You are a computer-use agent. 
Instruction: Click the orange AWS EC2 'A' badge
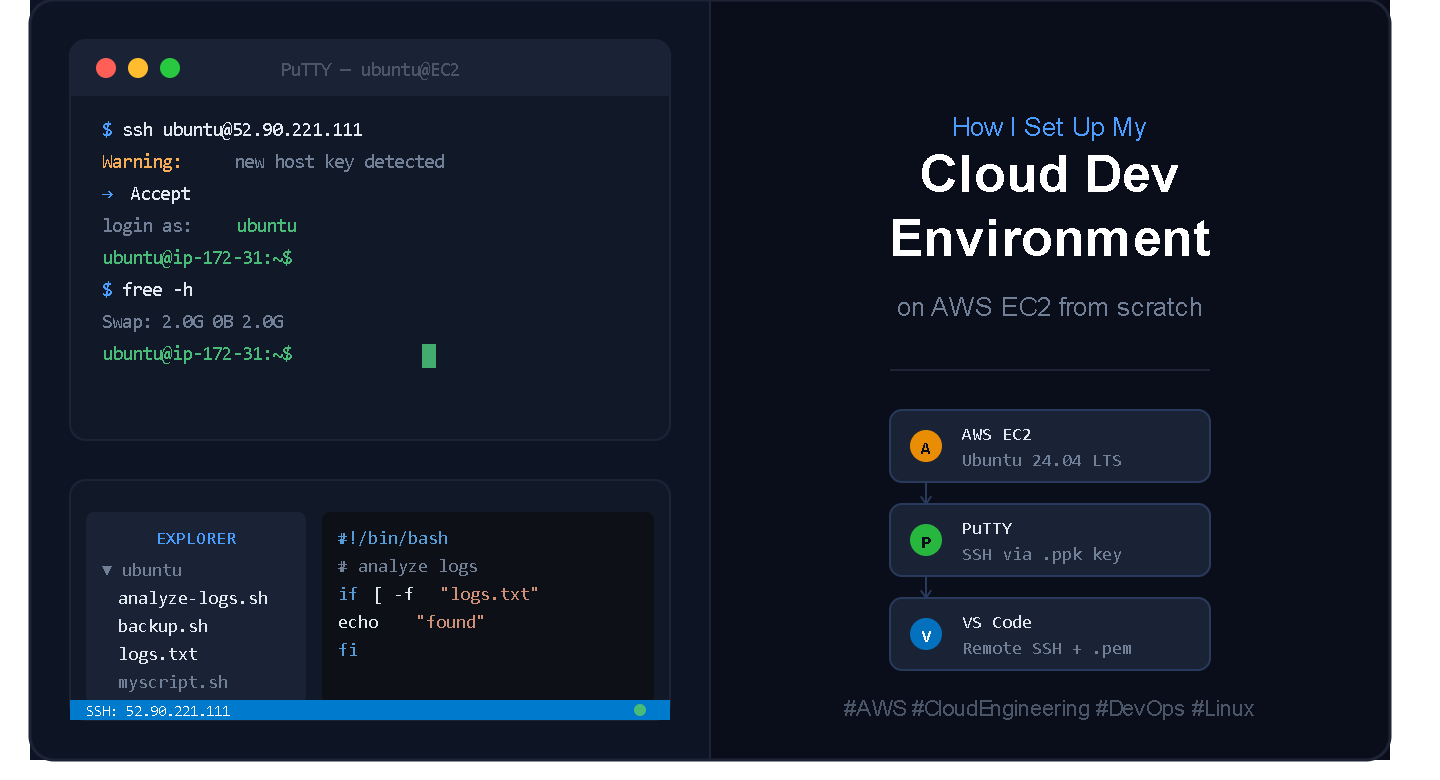[926, 446]
